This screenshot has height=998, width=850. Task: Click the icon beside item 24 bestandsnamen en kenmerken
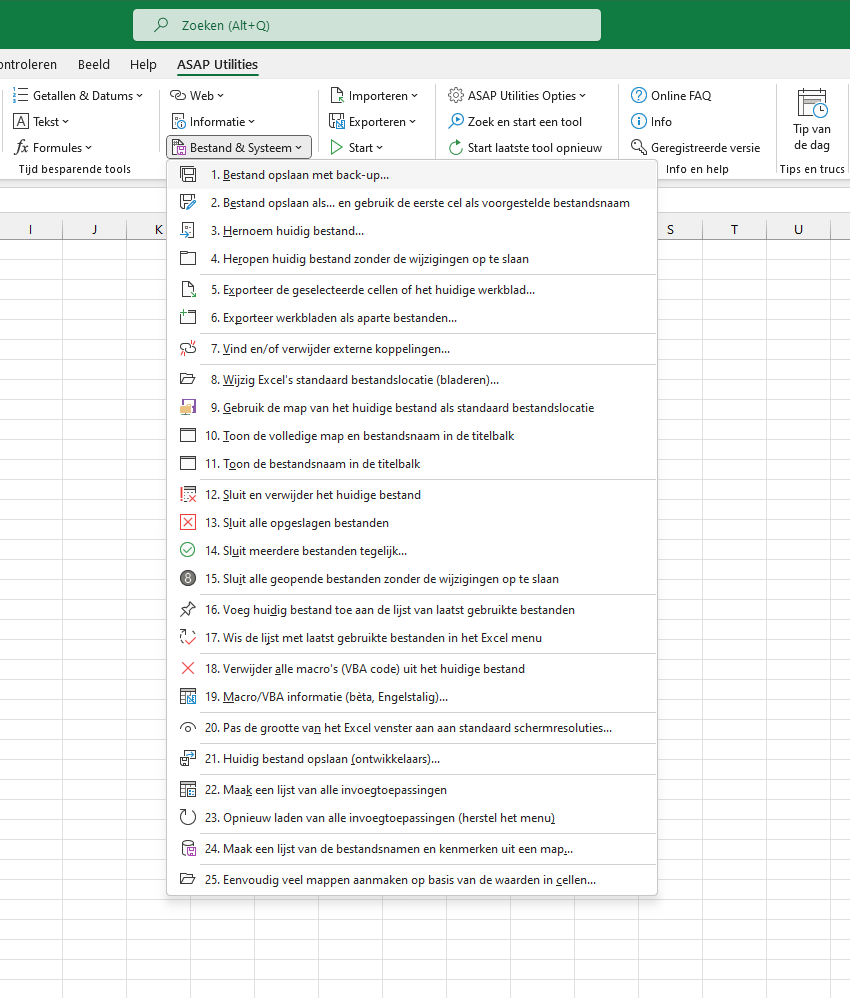(x=188, y=848)
